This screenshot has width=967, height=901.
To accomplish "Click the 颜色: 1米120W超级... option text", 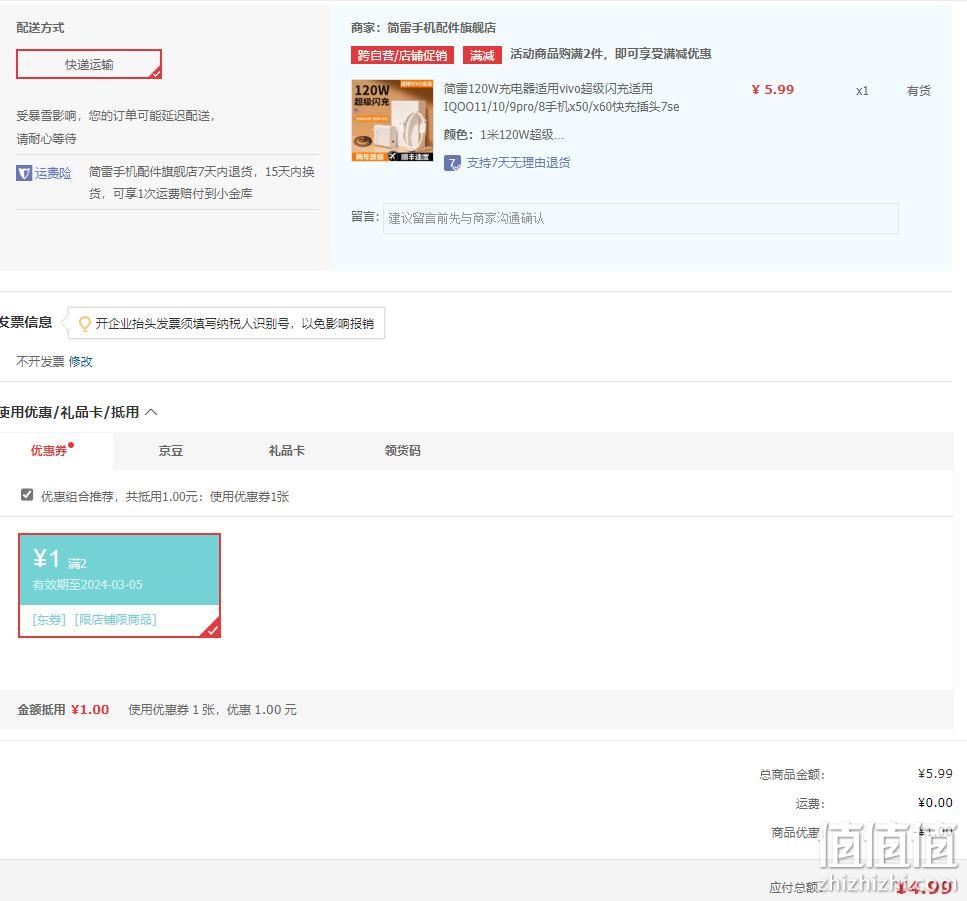I will coord(503,134).
